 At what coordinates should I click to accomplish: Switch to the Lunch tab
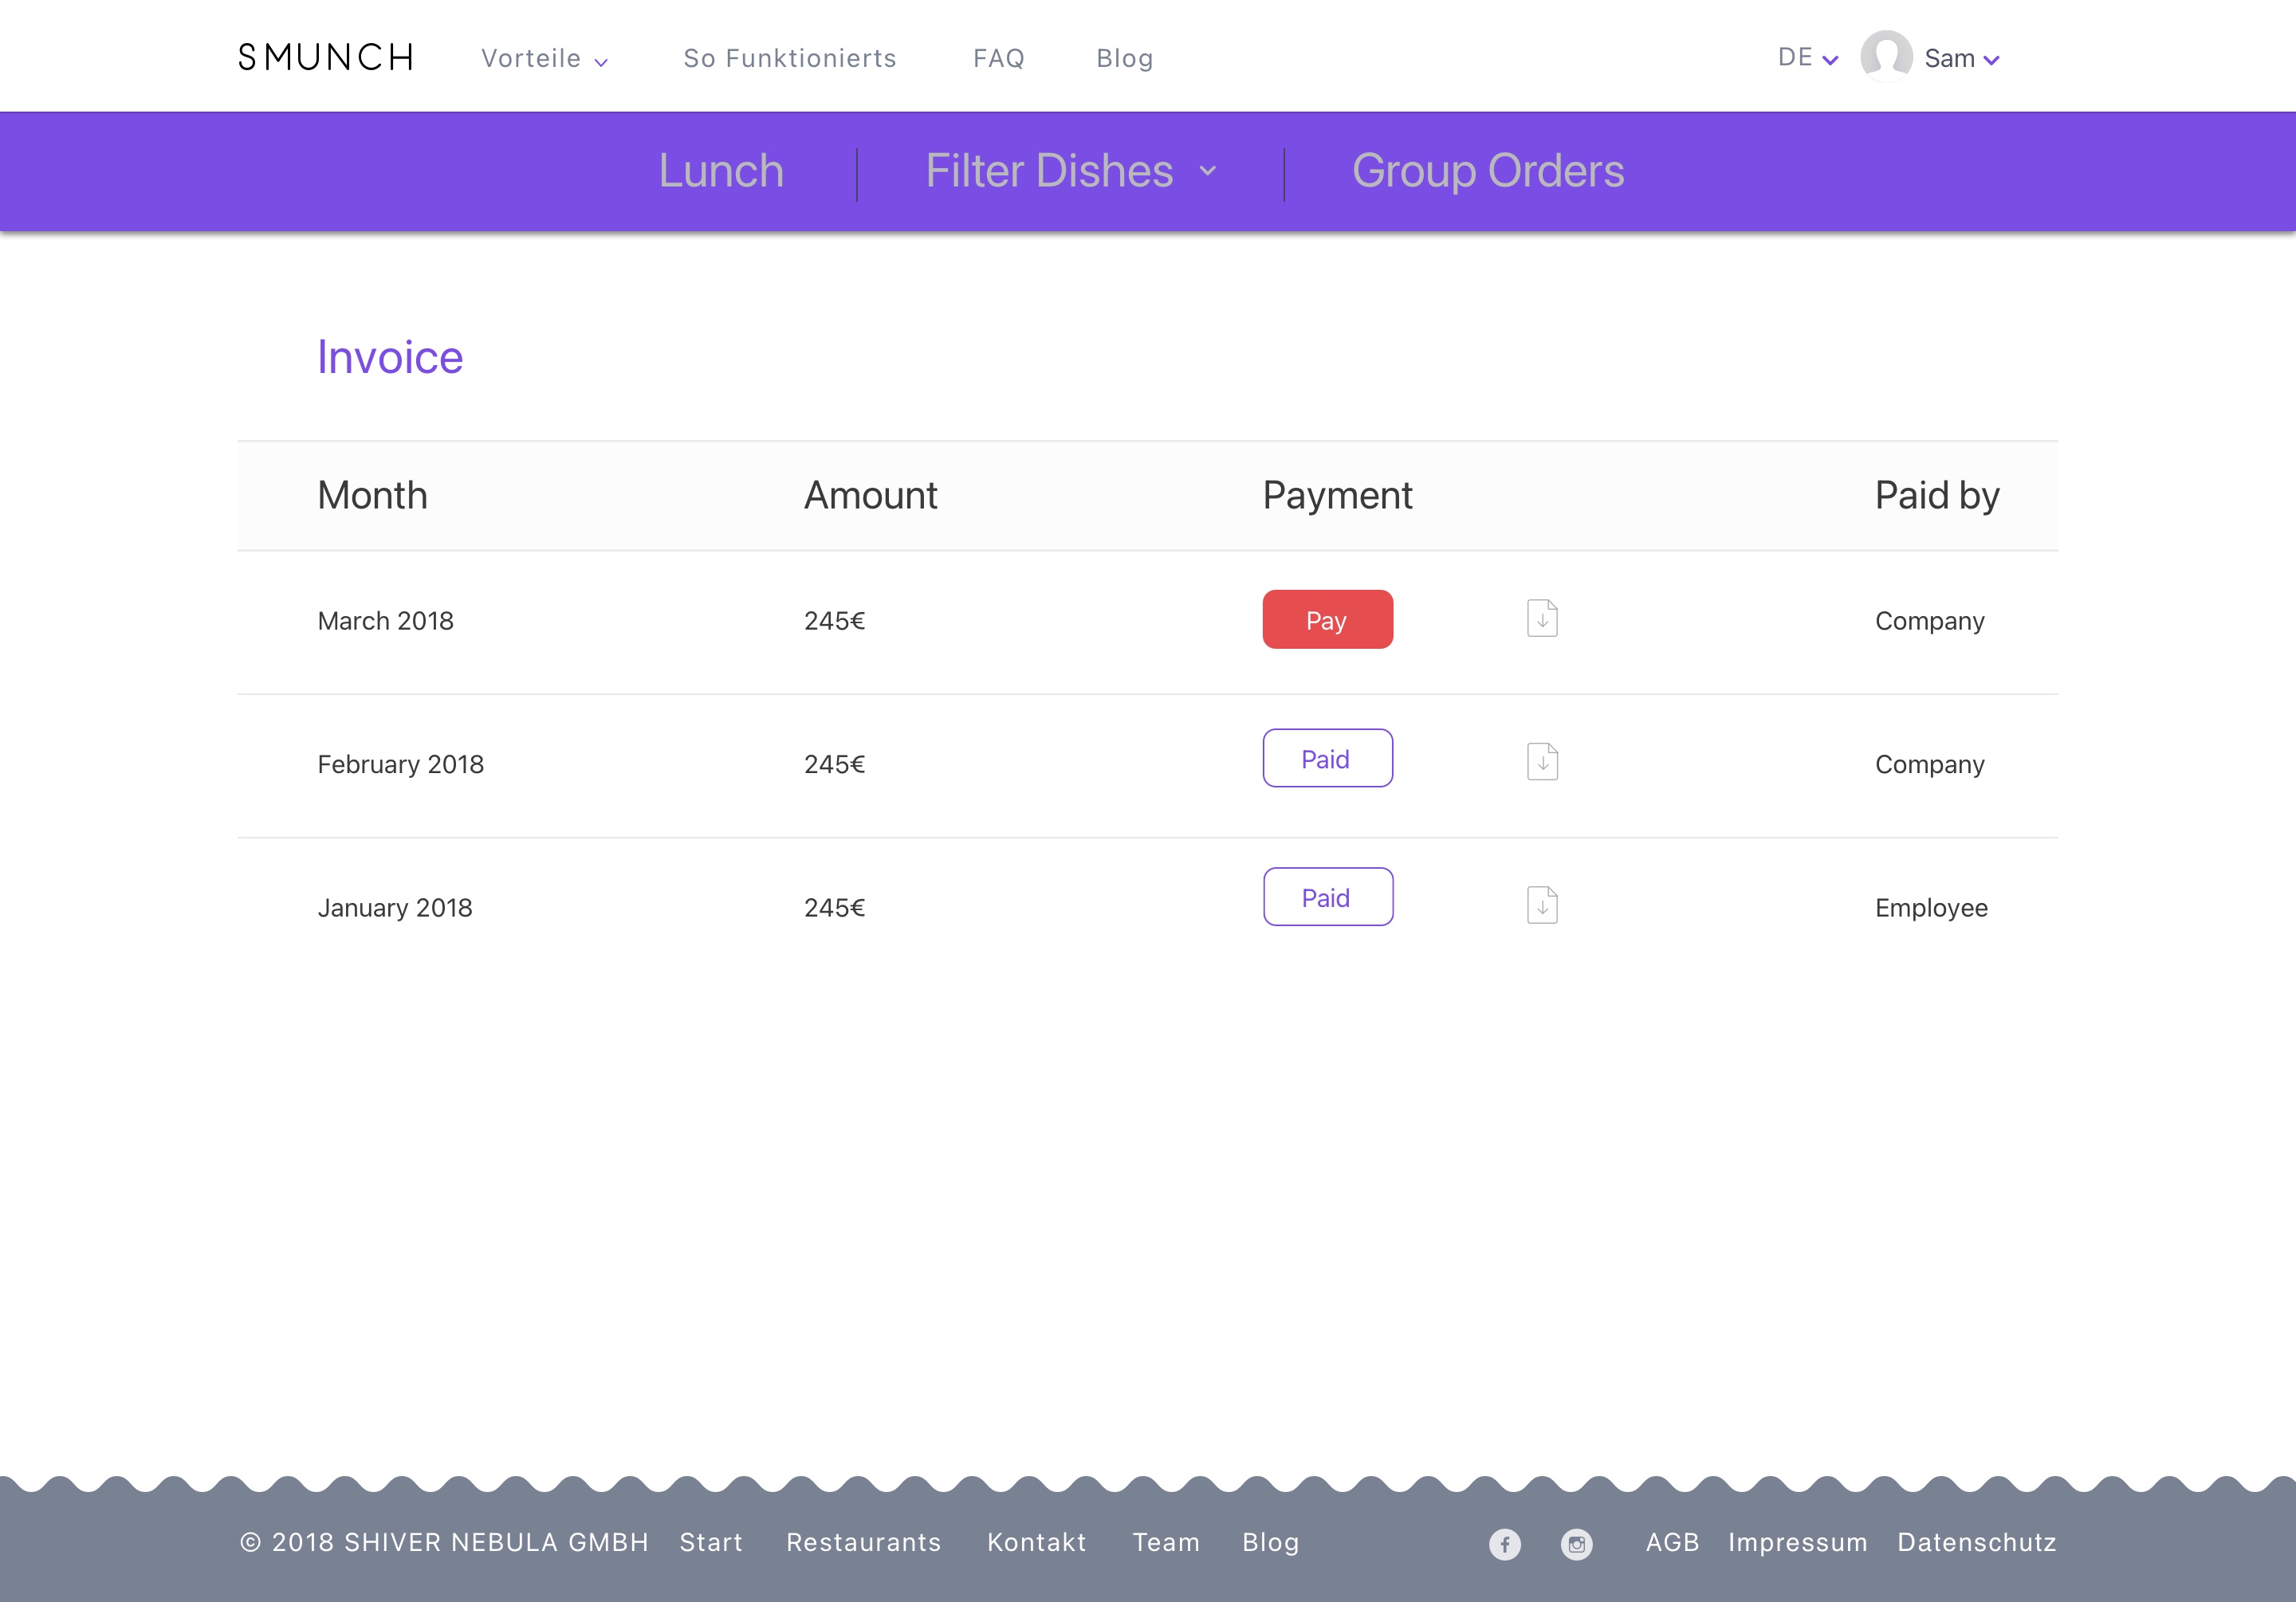721,171
